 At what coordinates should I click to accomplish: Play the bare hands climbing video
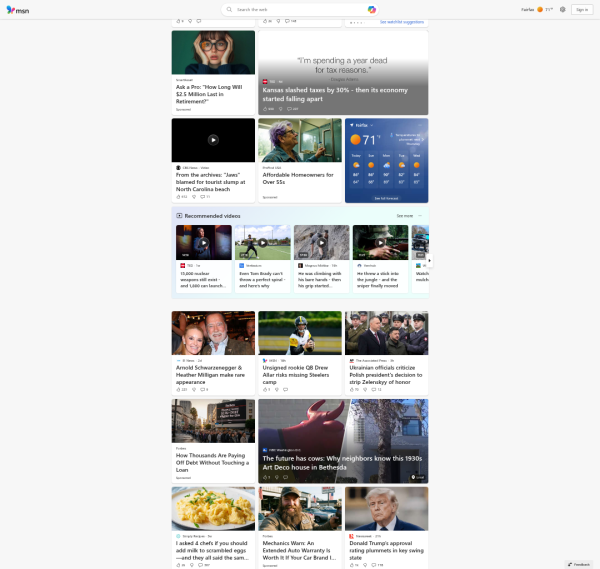pyautogui.click(x=321, y=243)
